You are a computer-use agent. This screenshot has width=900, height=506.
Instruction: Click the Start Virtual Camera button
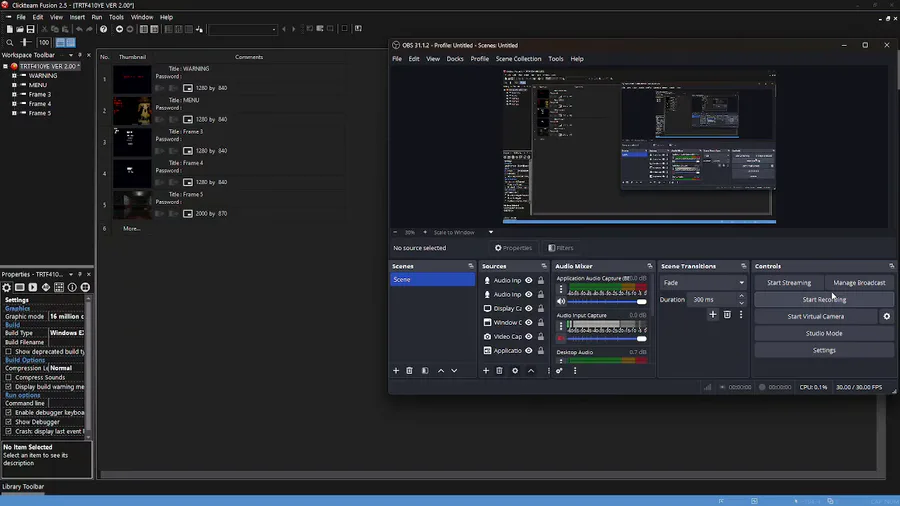816,316
